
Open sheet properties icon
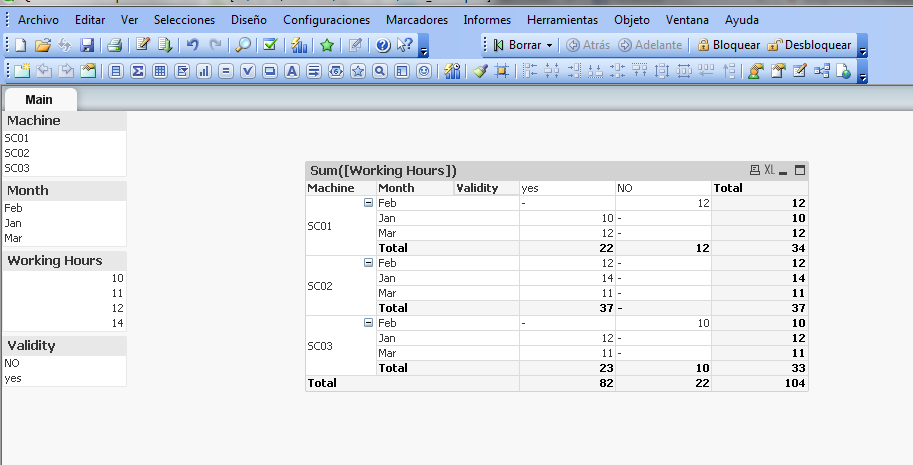(x=88, y=71)
